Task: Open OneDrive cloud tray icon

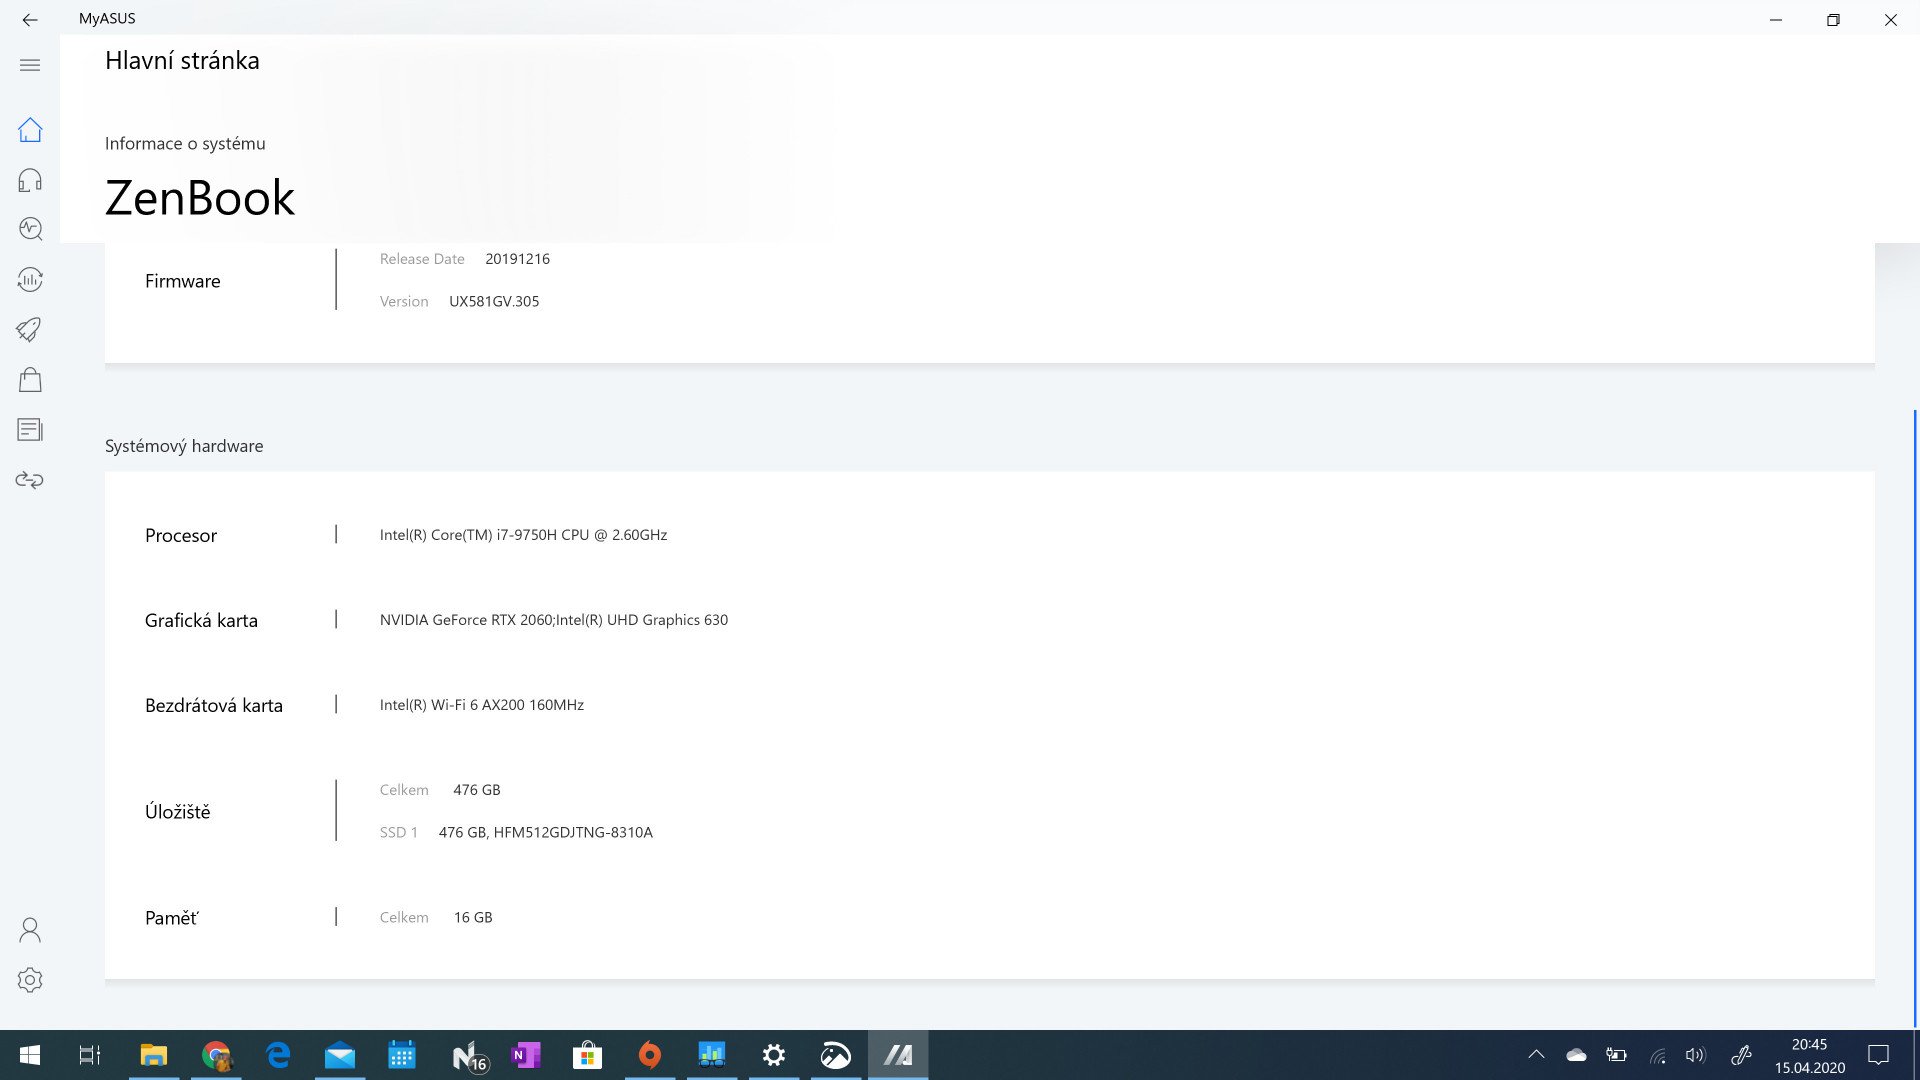Action: [x=1576, y=1054]
